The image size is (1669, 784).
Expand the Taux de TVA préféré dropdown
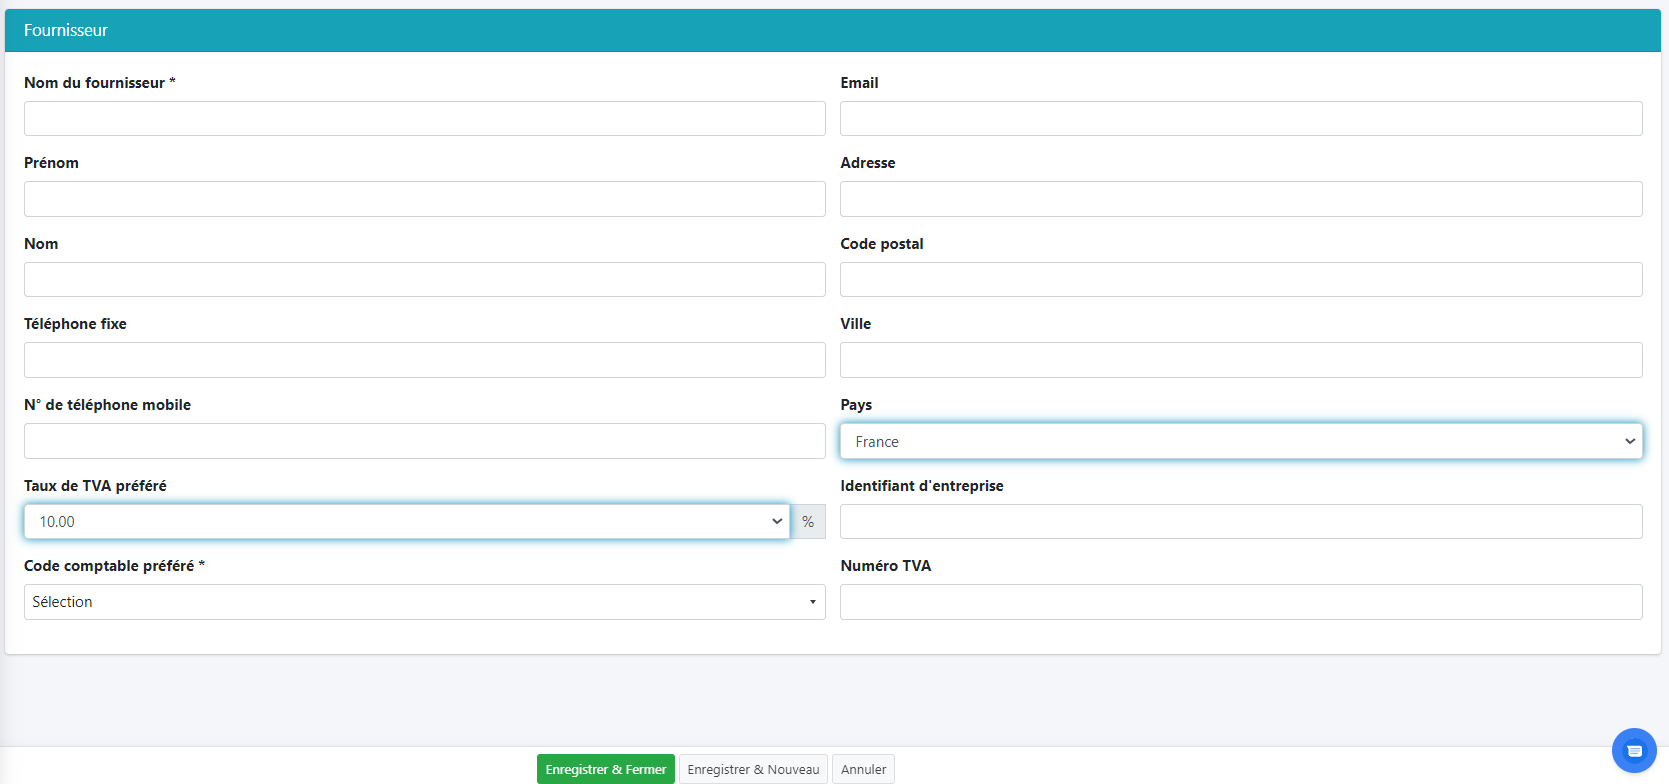(x=406, y=522)
